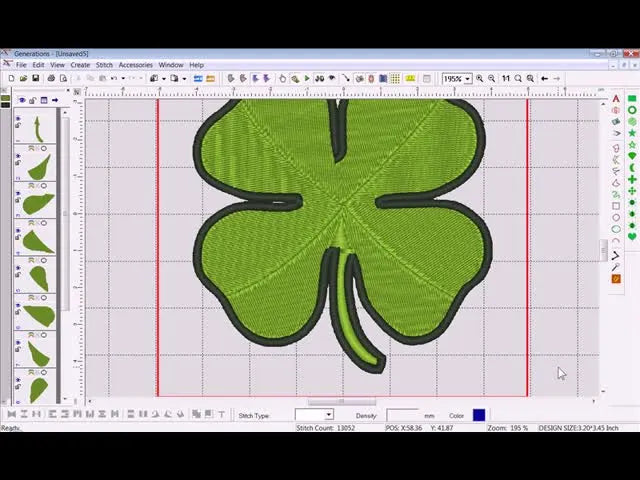Select the circle outline drawing tool
640x480 pixels.
pyautogui.click(x=616, y=218)
